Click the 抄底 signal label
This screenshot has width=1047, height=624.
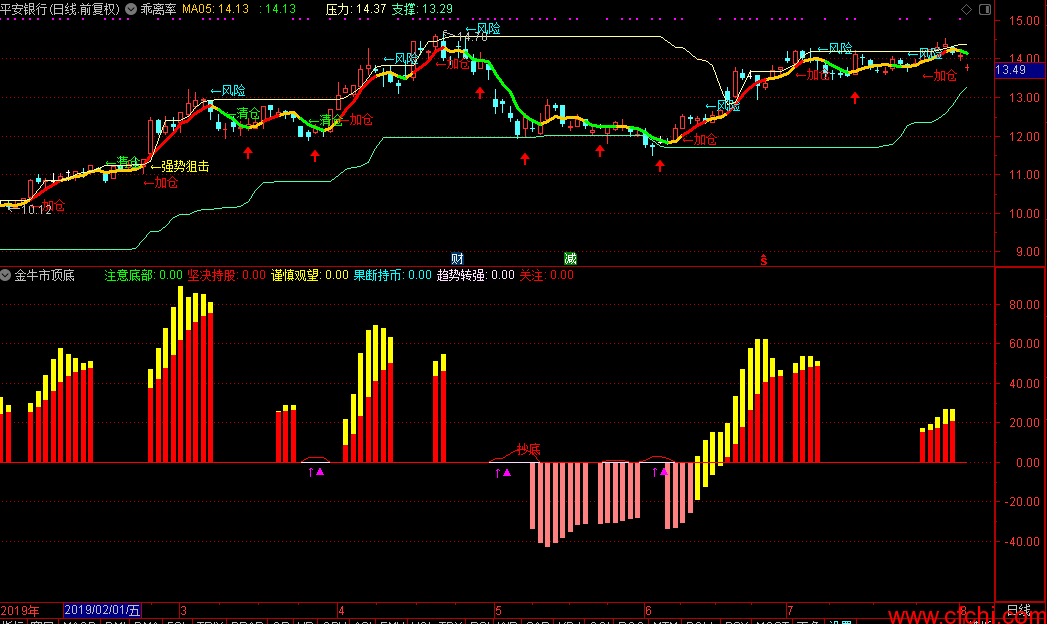[x=528, y=450]
